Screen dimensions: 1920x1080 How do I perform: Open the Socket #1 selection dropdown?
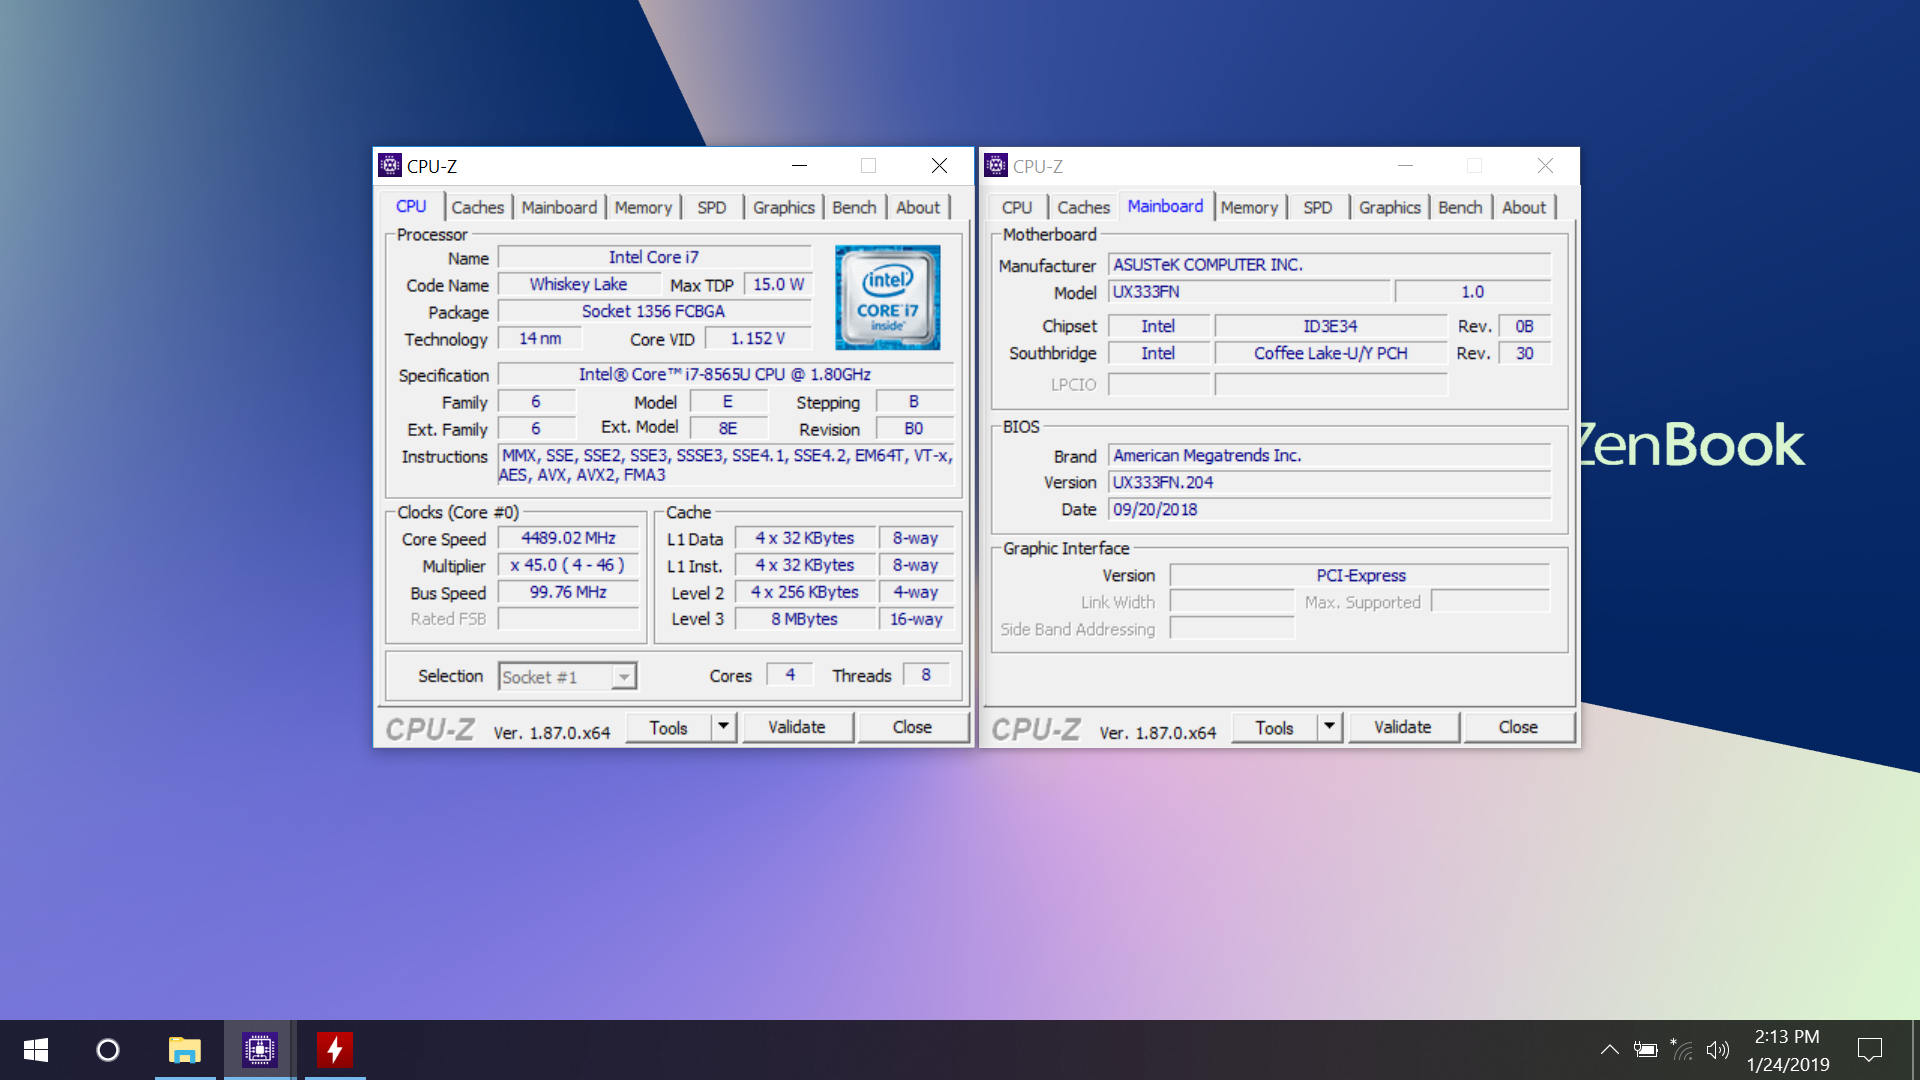pyautogui.click(x=567, y=677)
